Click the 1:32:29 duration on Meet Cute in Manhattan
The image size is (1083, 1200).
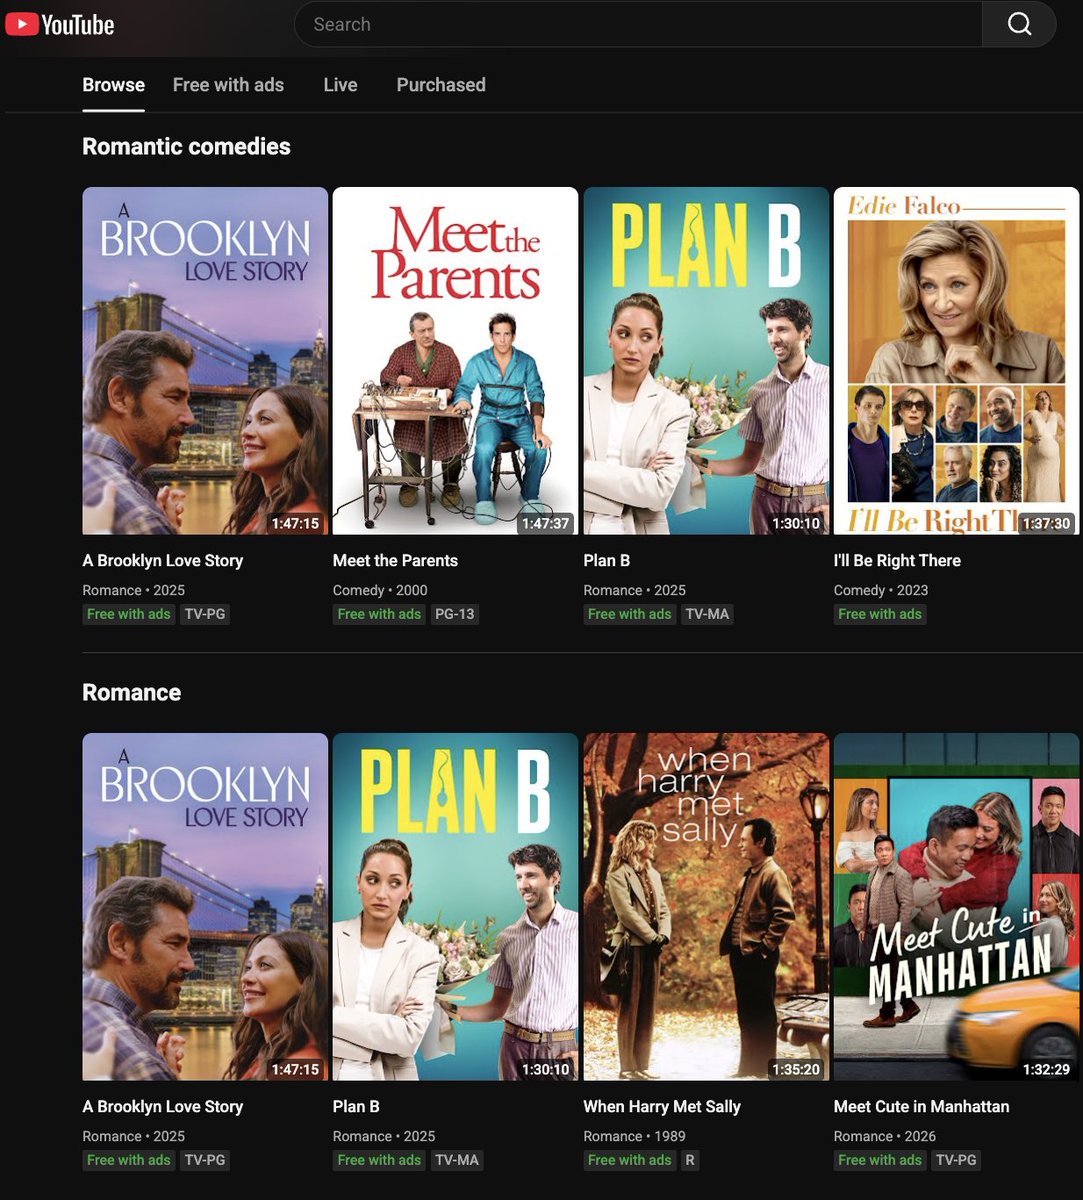pos(1046,1069)
